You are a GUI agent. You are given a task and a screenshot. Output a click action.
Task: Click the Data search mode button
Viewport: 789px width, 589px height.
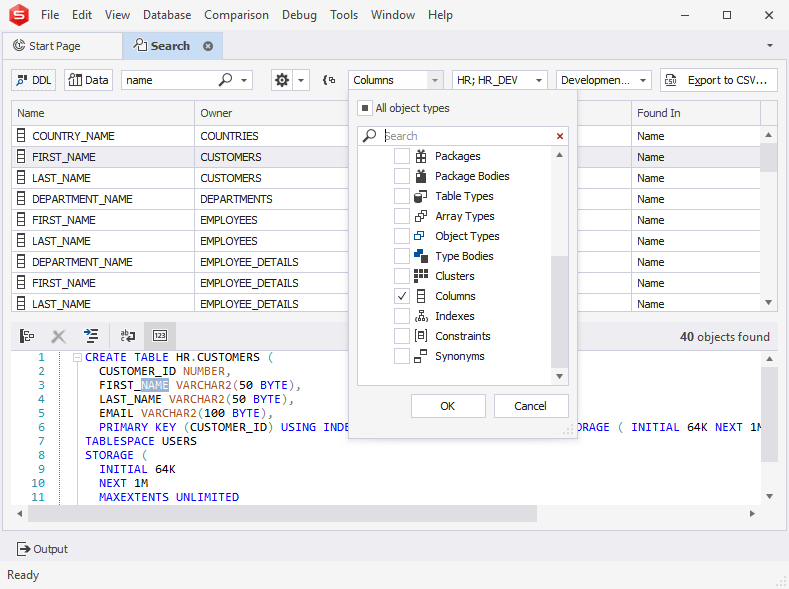coord(88,80)
